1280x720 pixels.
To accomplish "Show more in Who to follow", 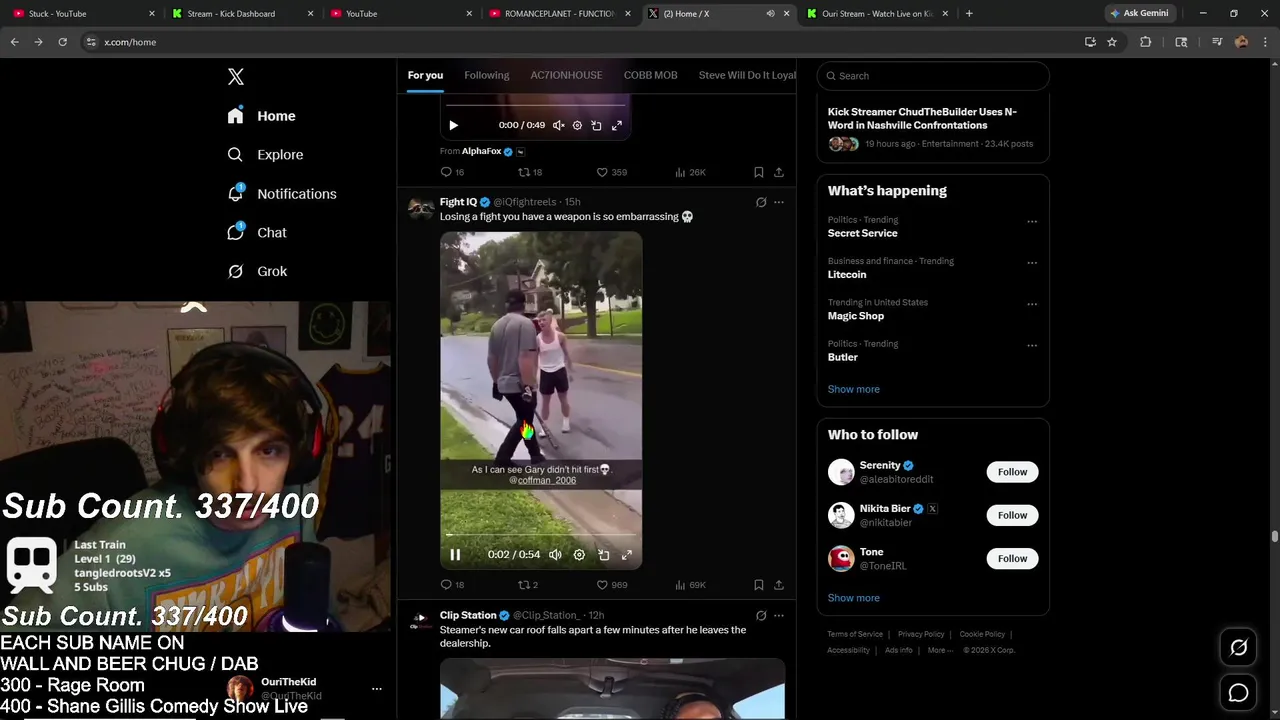I will coord(853,598).
